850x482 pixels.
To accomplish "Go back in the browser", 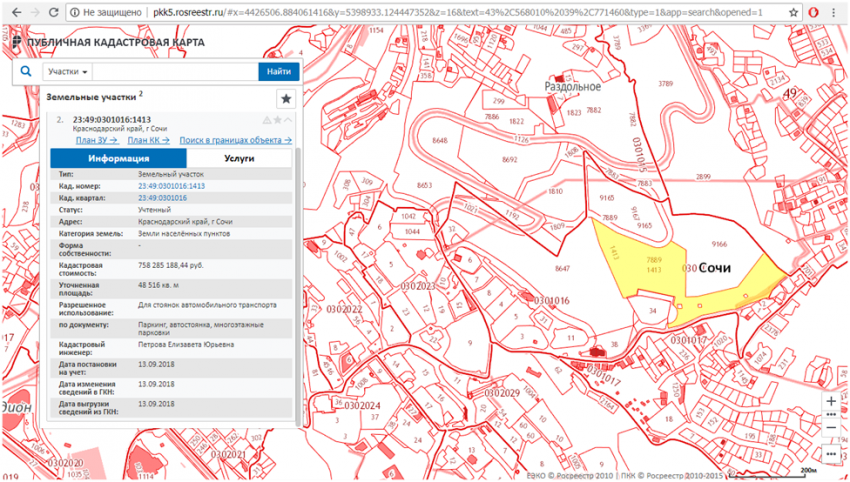I will pos(17,12).
